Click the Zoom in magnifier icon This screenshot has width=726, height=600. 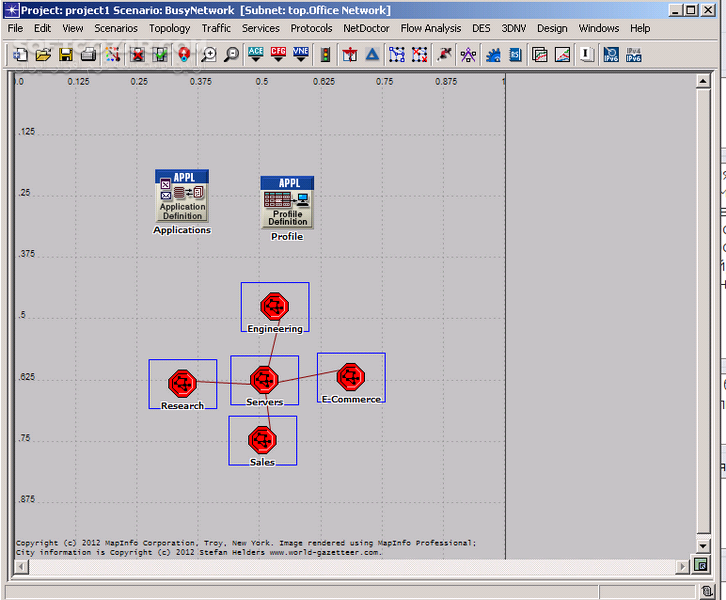point(208,55)
